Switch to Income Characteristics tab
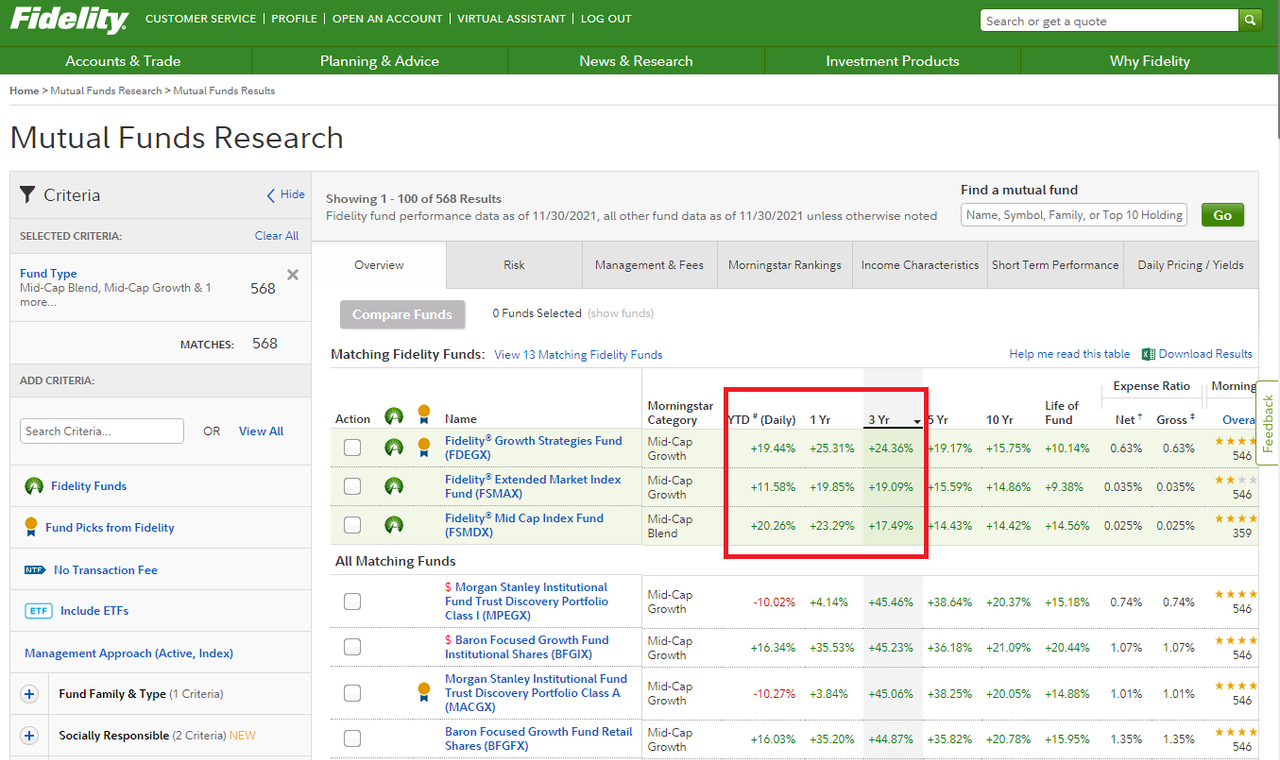The width and height of the screenshot is (1280, 760). (920, 265)
